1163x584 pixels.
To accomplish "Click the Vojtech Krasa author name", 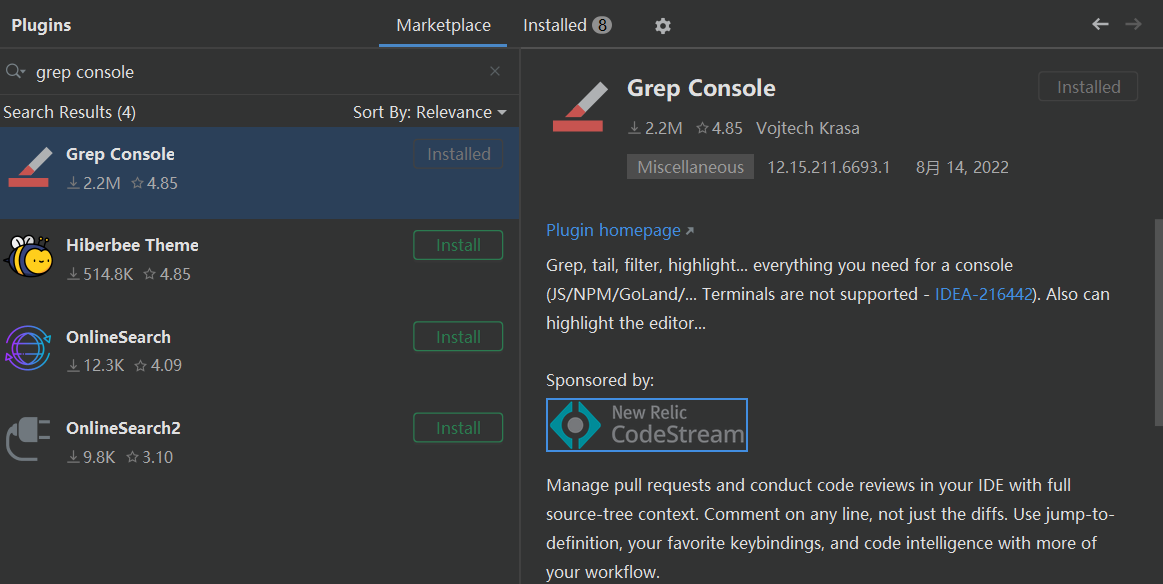I will click(808, 128).
